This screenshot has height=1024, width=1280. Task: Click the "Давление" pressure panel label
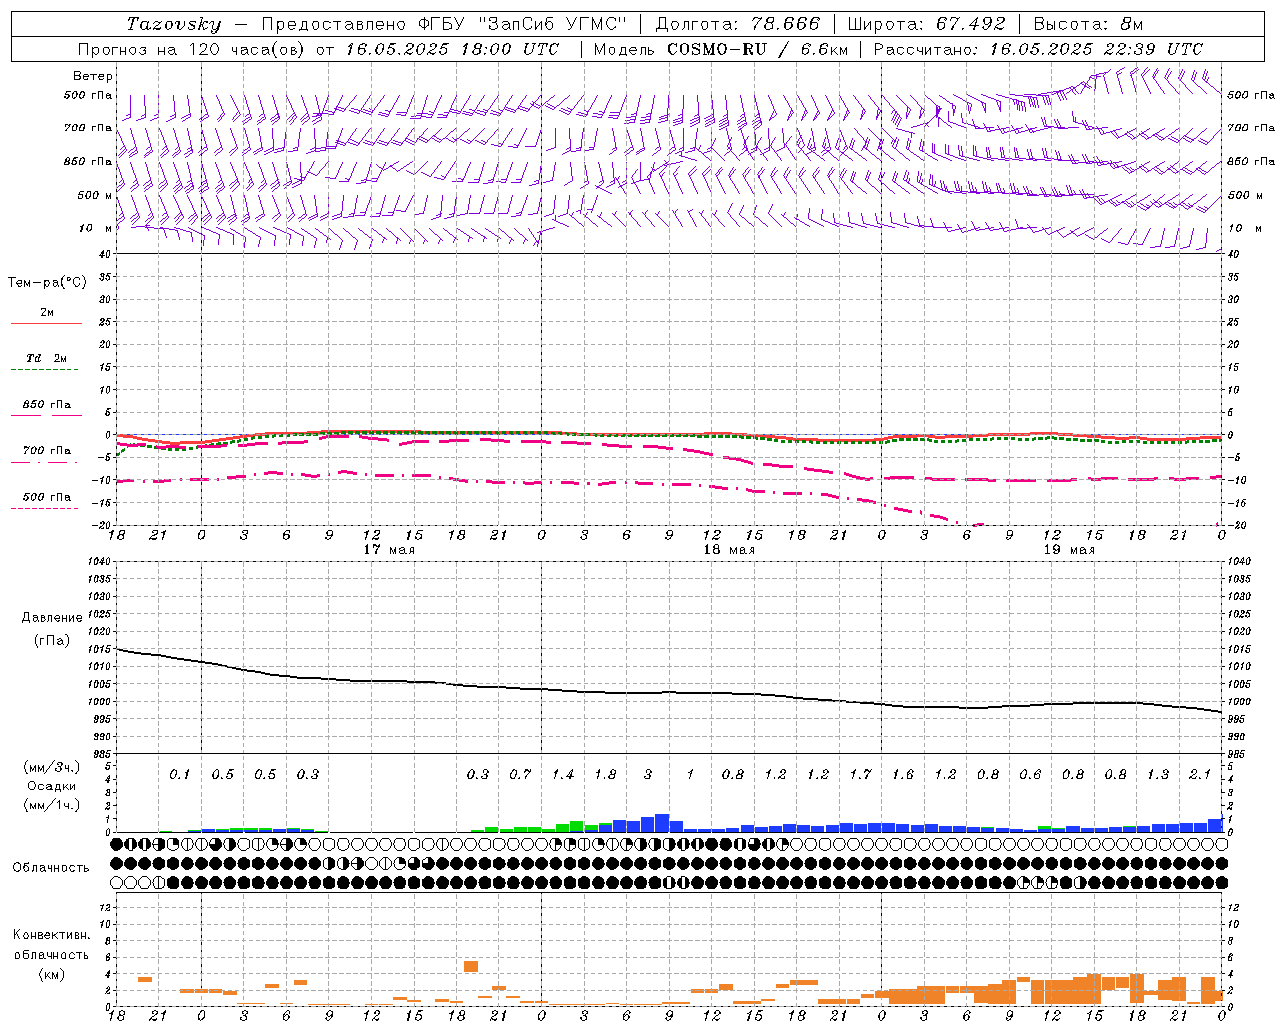click(x=52, y=618)
